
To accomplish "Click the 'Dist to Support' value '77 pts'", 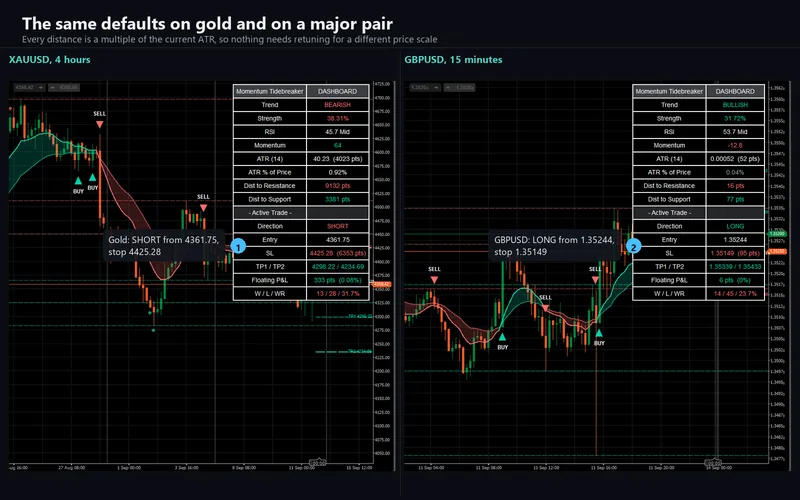I will tap(735, 199).
